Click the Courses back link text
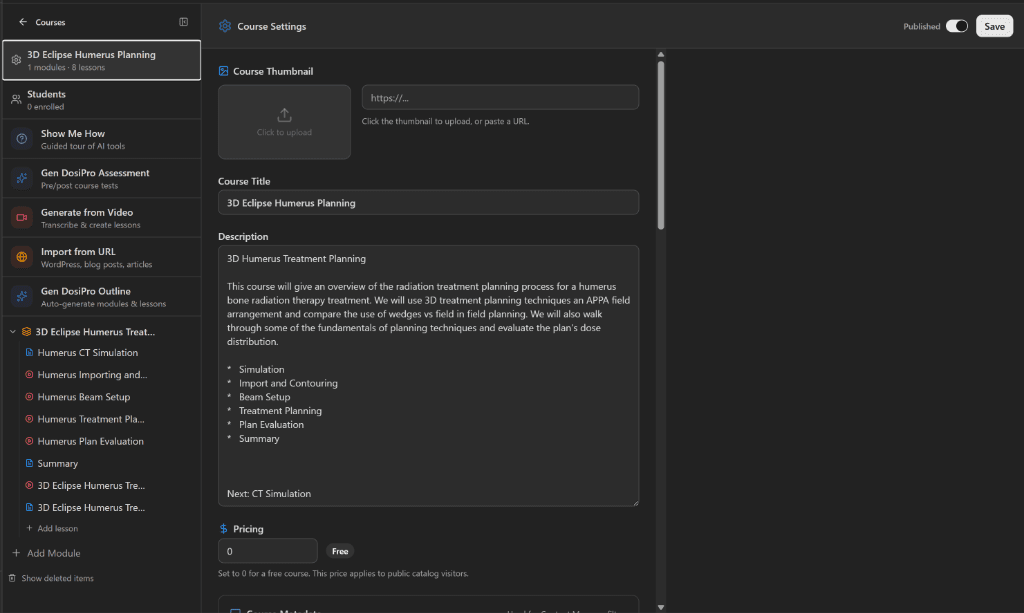This screenshot has width=1024, height=613. [x=50, y=22]
